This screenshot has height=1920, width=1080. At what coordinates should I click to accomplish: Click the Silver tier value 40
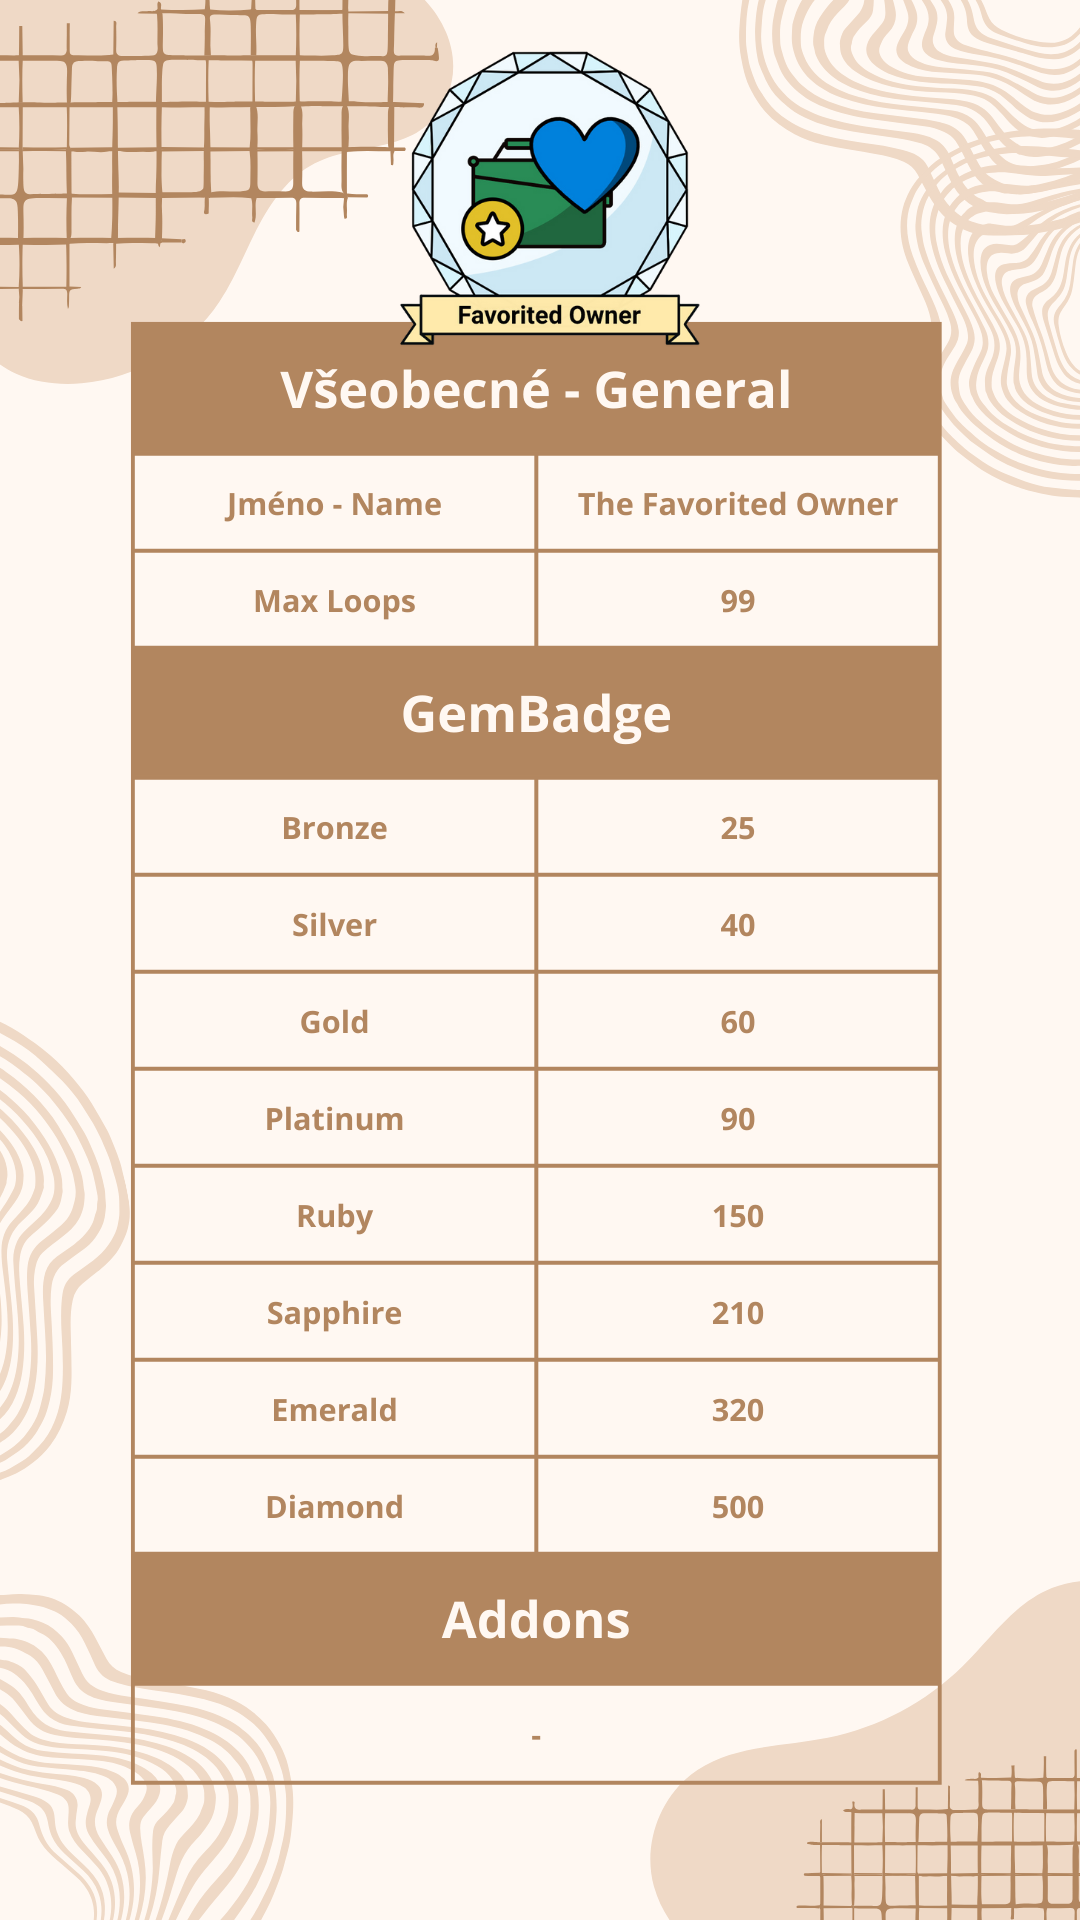(x=738, y=925)
